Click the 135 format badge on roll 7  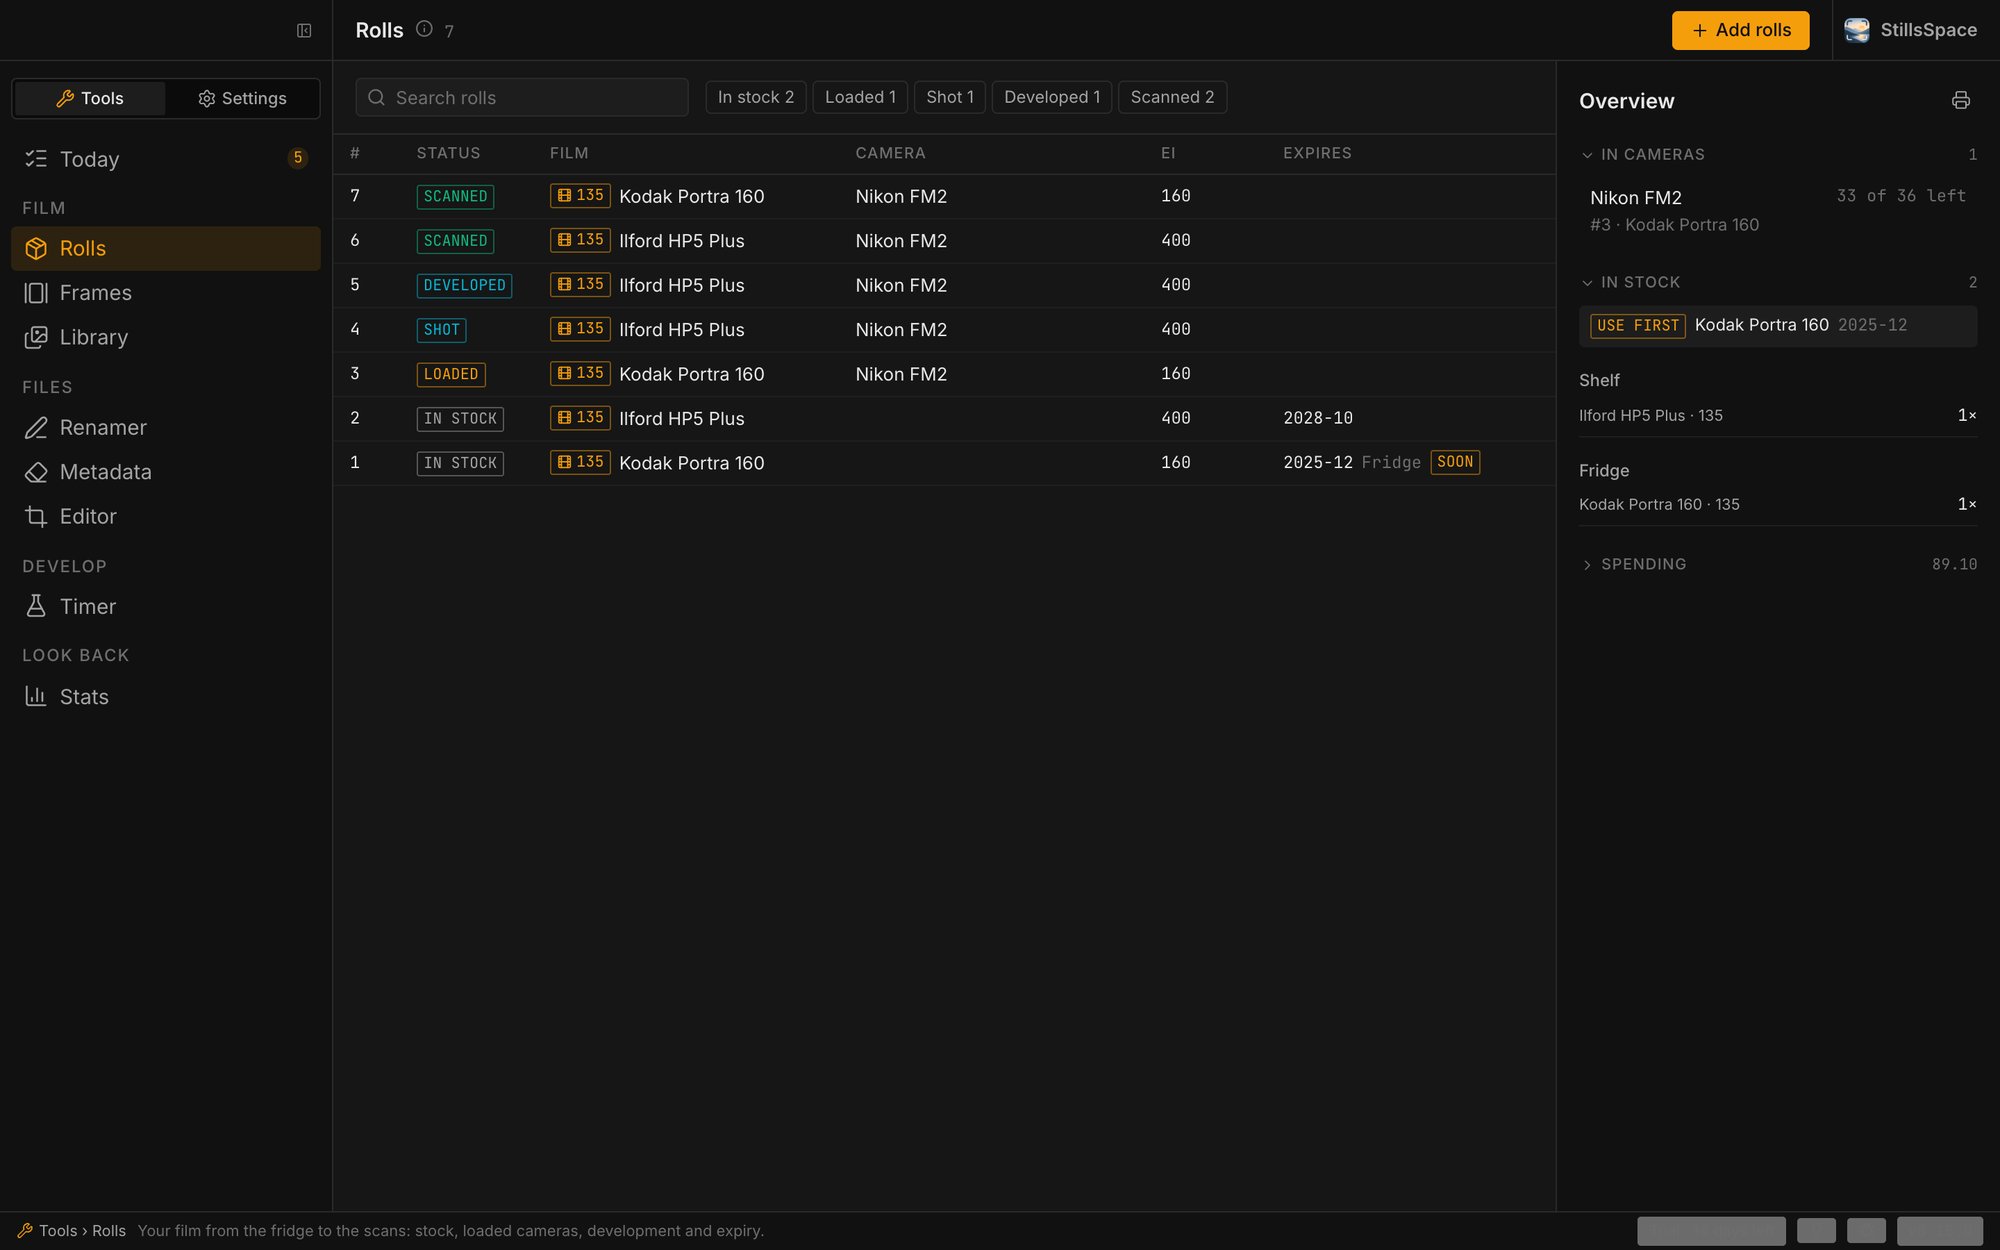point(580,195)
